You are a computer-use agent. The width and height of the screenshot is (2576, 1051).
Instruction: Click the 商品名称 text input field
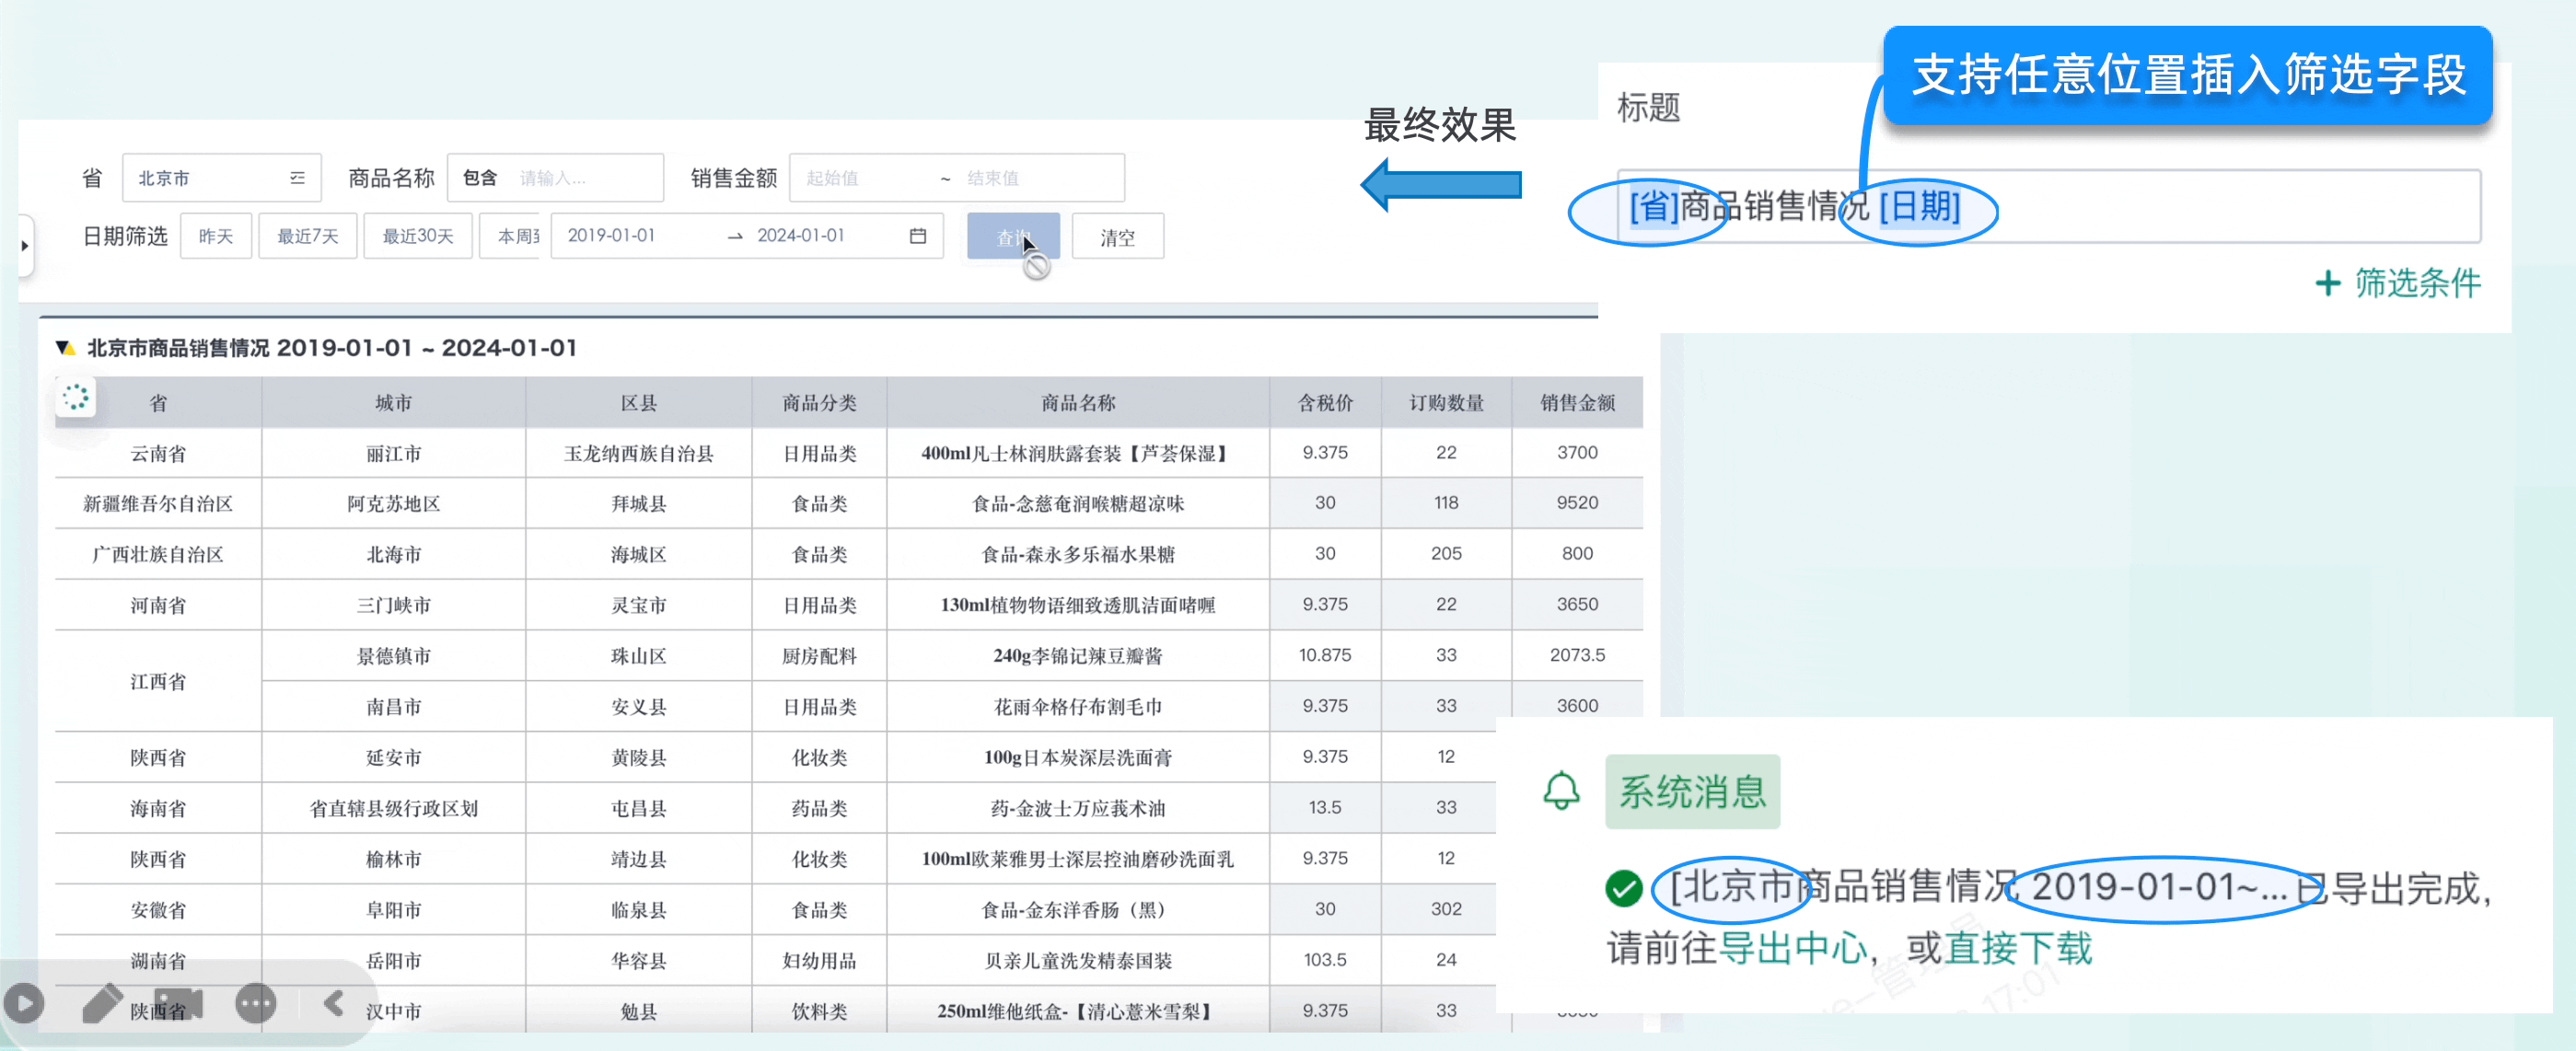(x=585, y=178)
